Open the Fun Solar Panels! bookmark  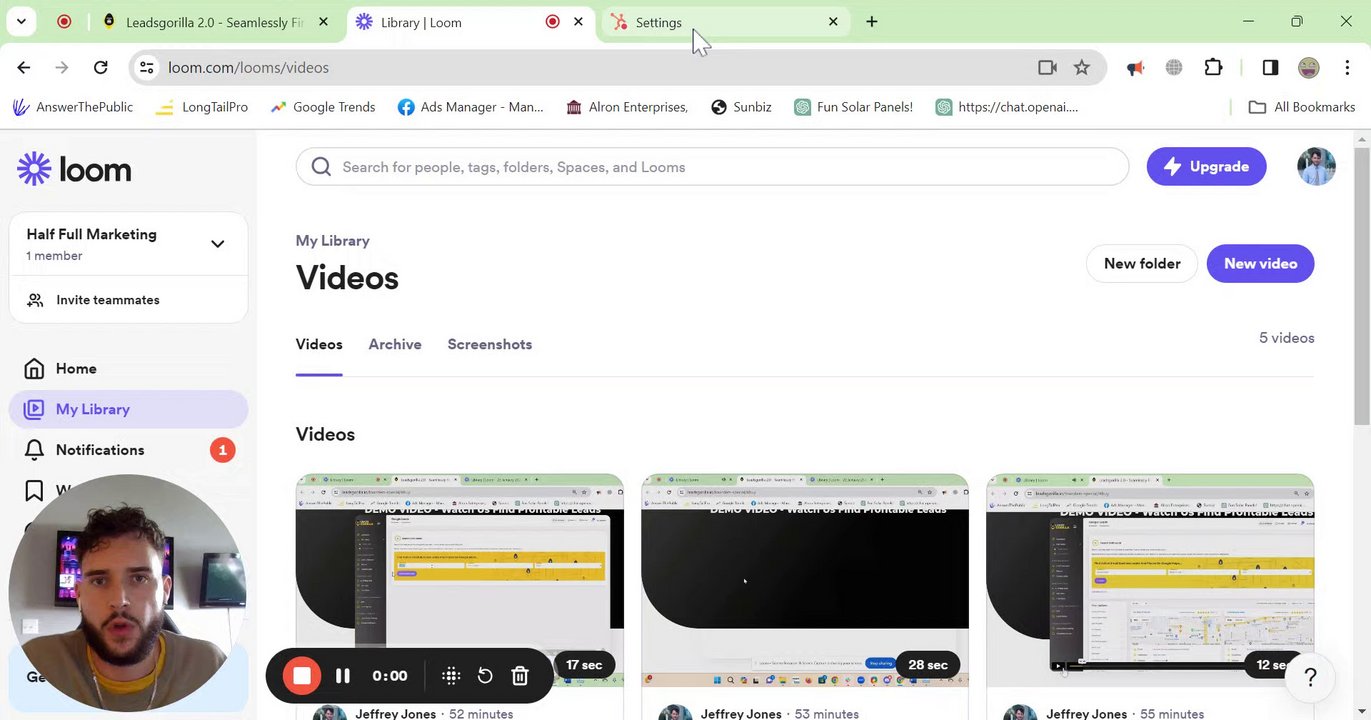coord(854,107)
